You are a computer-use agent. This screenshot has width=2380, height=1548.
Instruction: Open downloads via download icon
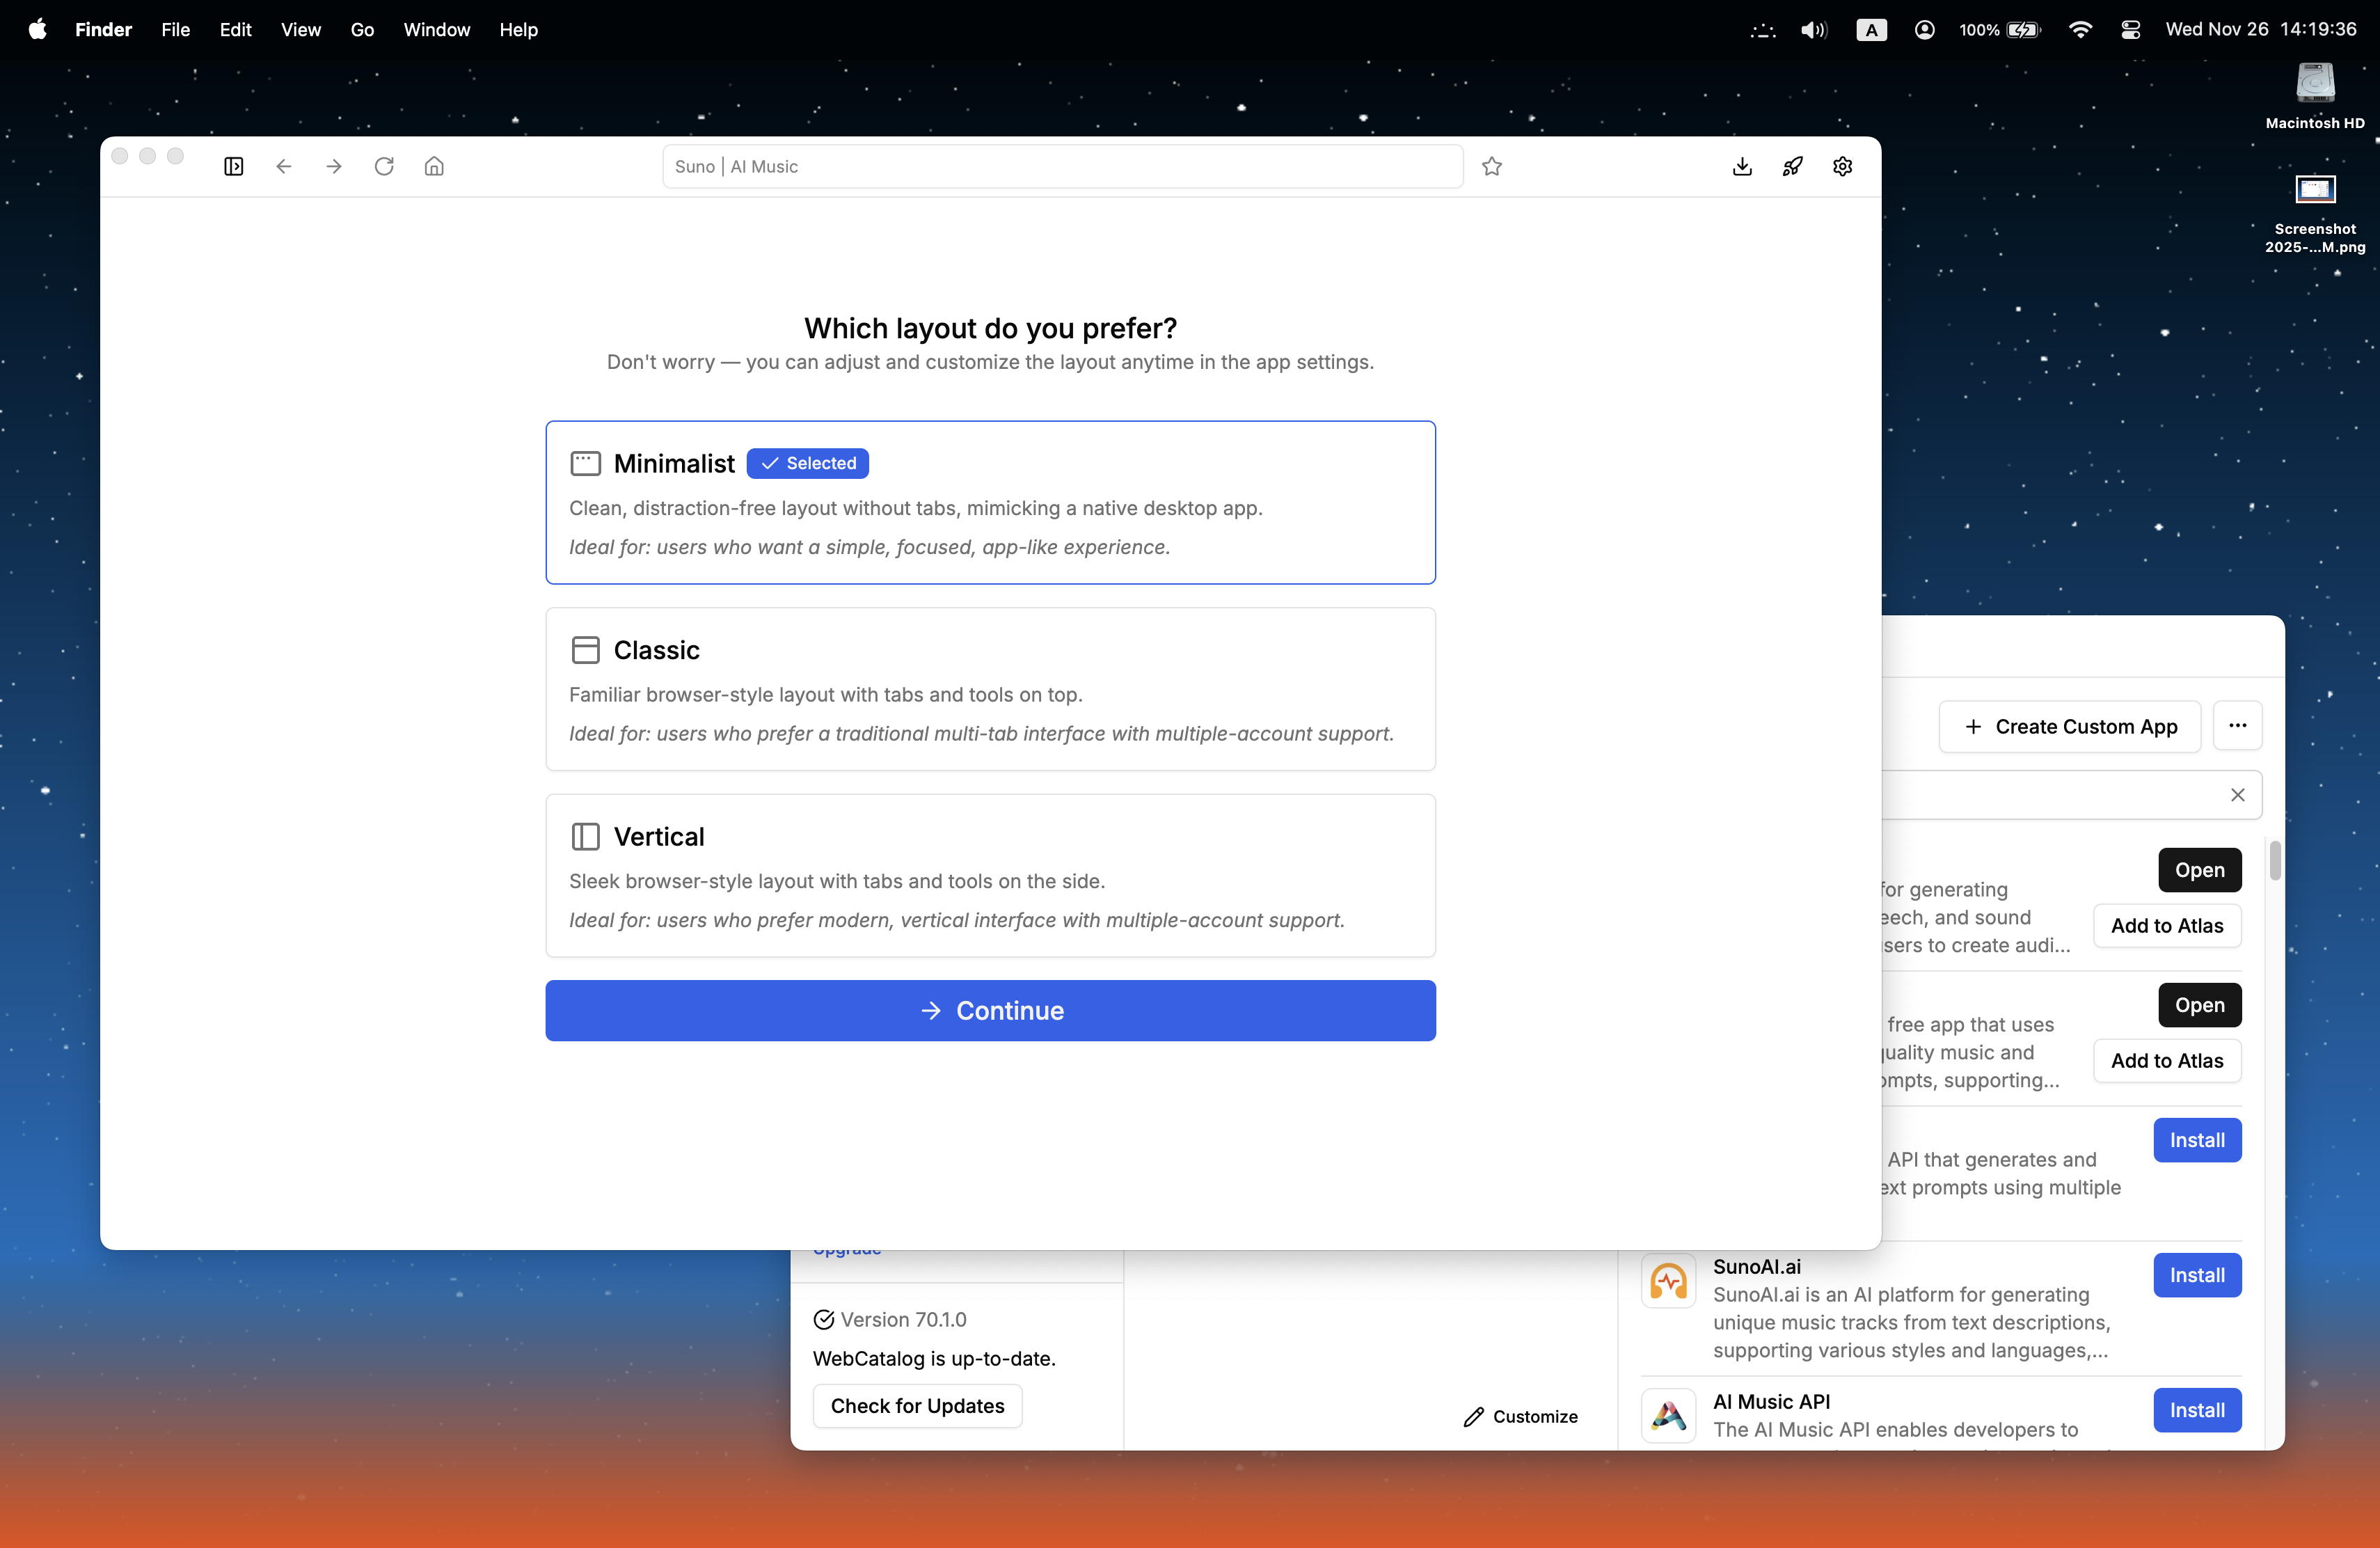coord(1742,166)
